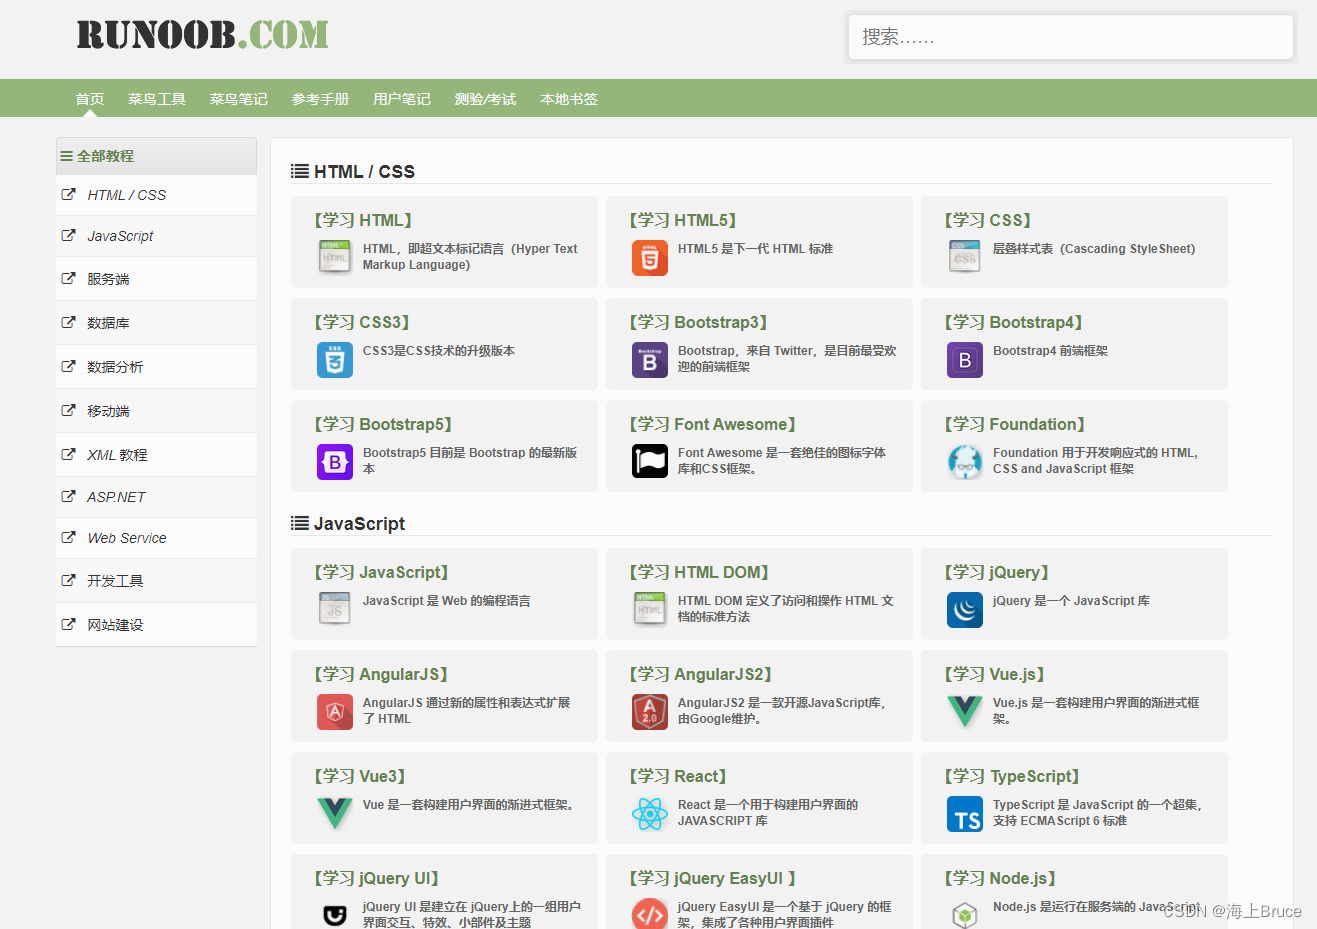
Task: Click the Vue3 logo icon
Action: point(335,814)
